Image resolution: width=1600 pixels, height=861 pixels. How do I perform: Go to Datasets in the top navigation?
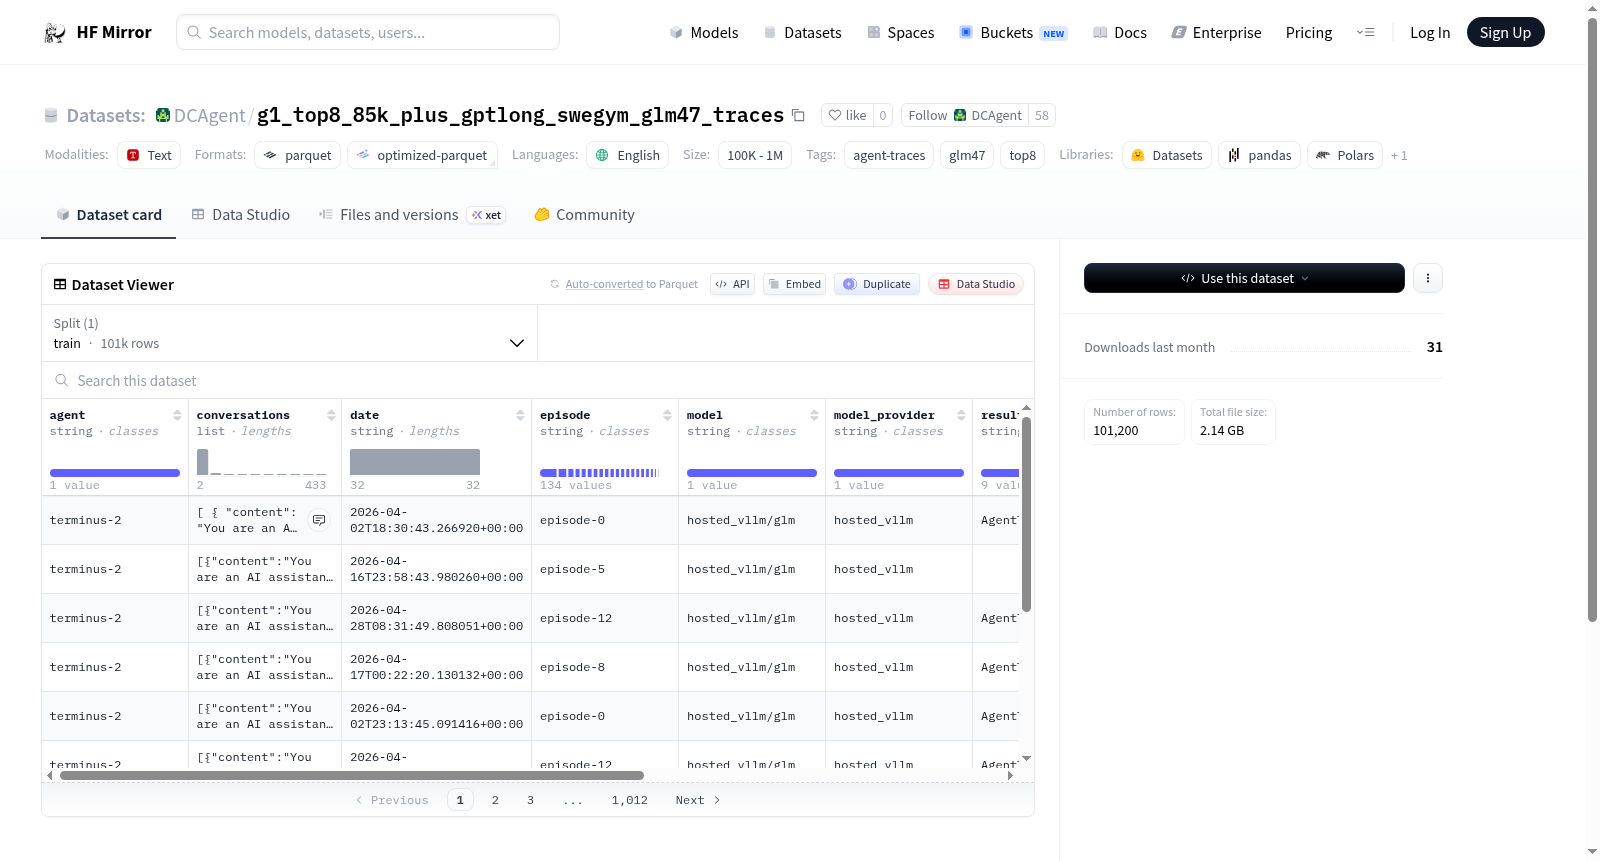(x=802, y=32)
